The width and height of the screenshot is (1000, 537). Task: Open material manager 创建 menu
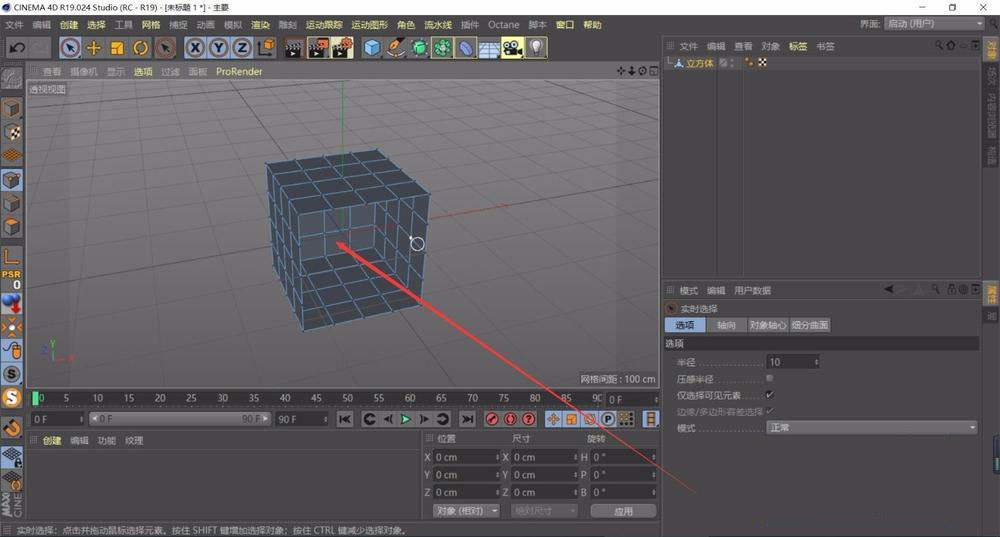52,441
